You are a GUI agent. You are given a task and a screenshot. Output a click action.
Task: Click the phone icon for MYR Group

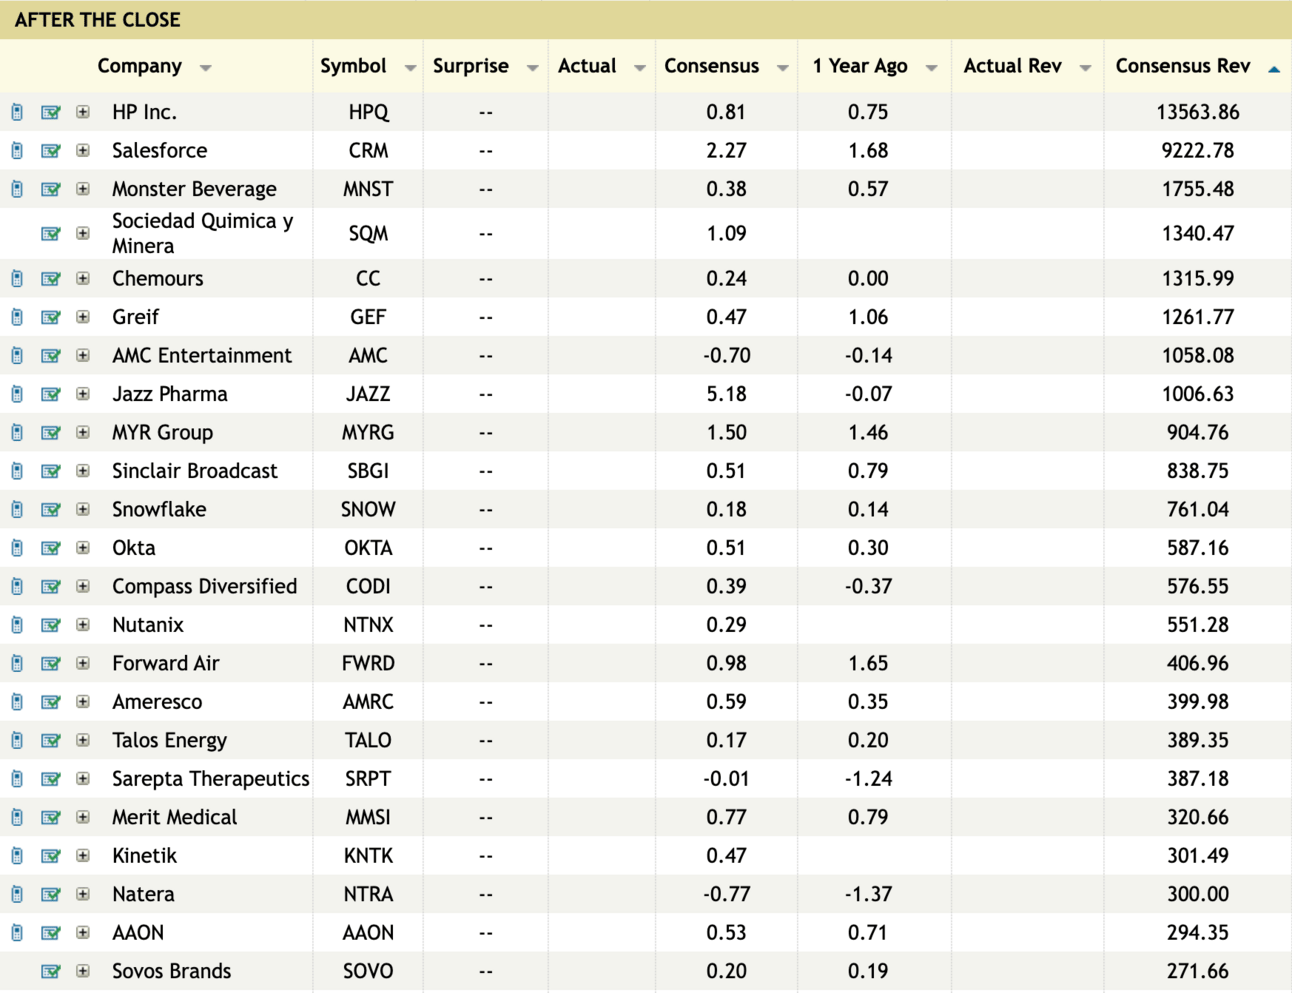click(x=17, y=433)
